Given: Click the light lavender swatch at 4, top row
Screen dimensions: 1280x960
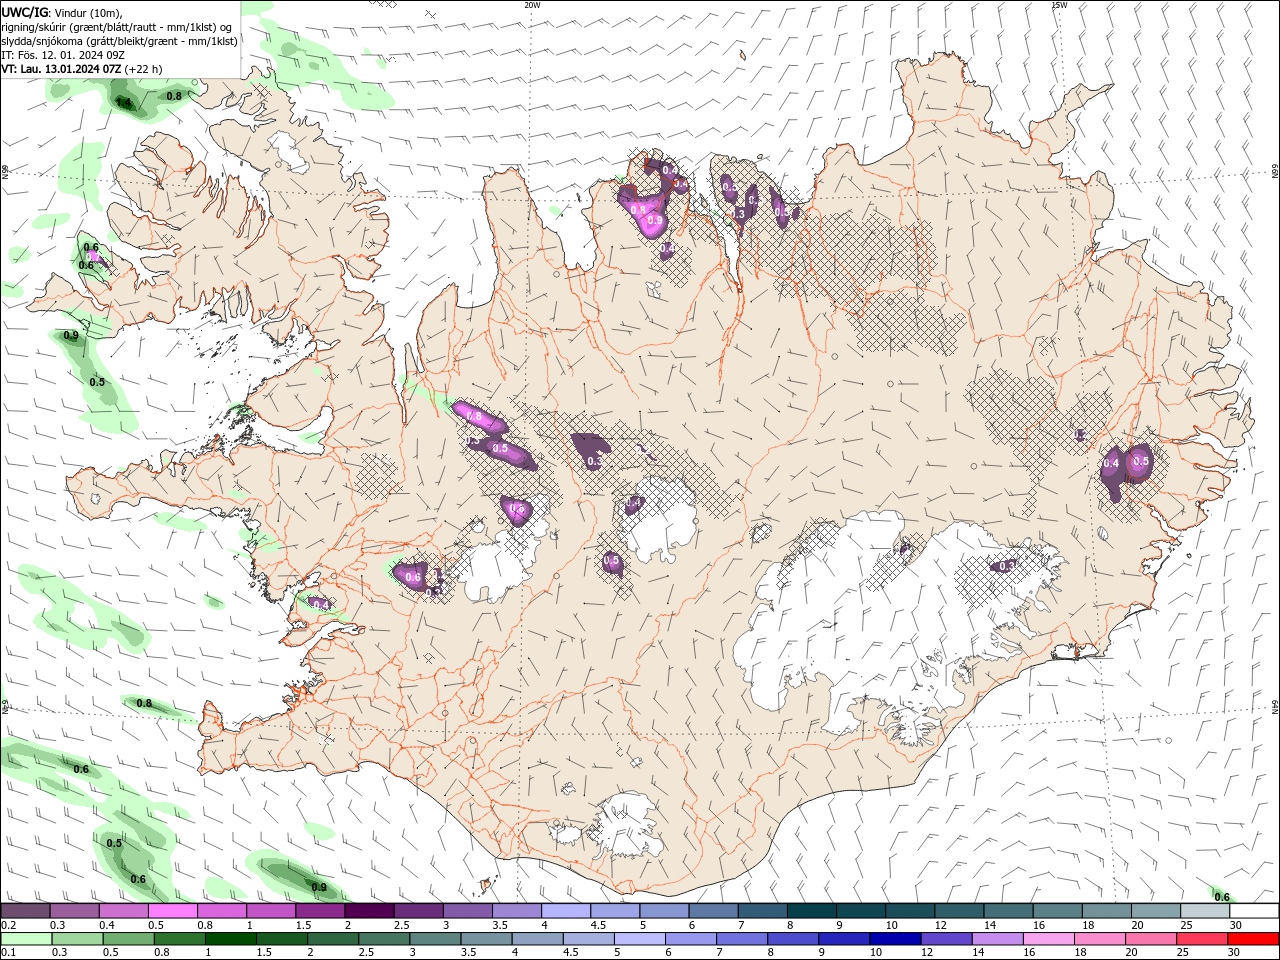Looking at the screenshot, I should point(565,911).
